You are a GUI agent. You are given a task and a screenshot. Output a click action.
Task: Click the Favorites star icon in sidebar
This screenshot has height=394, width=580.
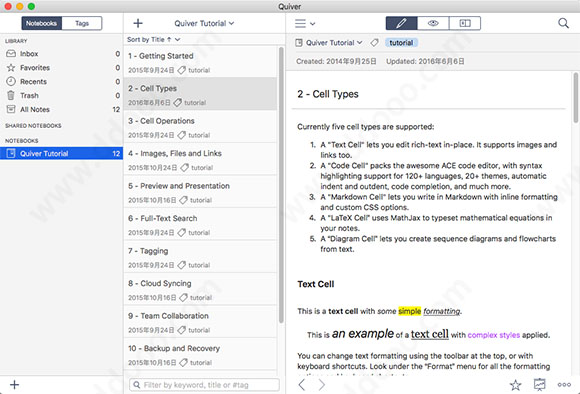[11, 68]
